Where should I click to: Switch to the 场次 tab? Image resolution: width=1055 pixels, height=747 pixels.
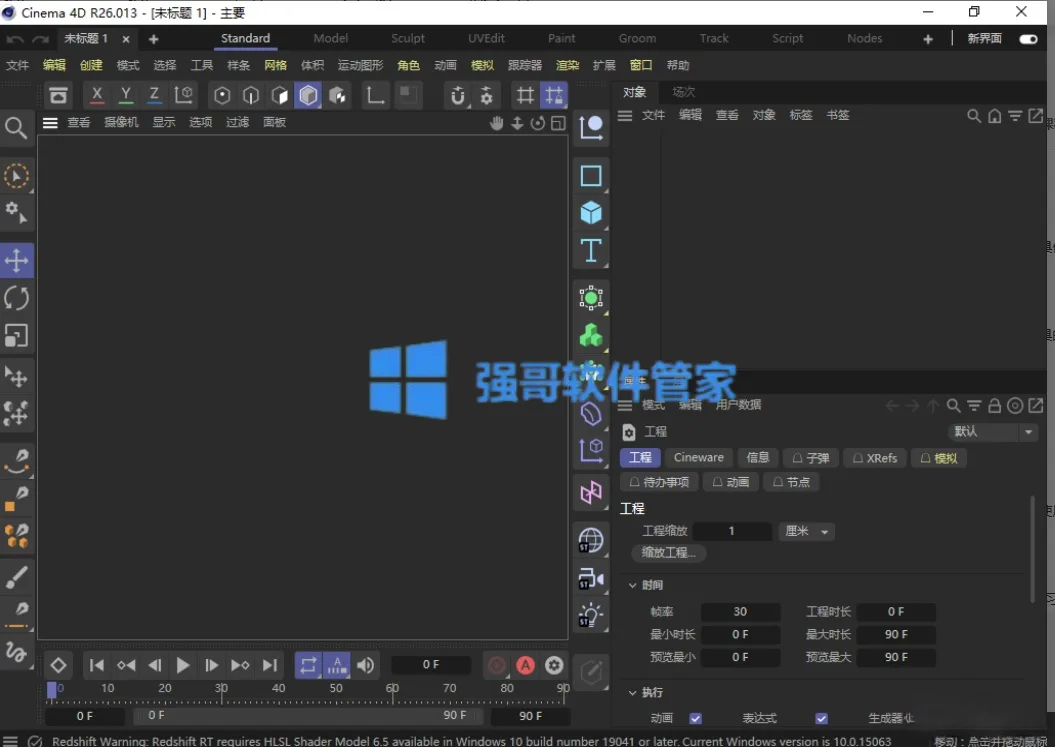coord(684,92)
